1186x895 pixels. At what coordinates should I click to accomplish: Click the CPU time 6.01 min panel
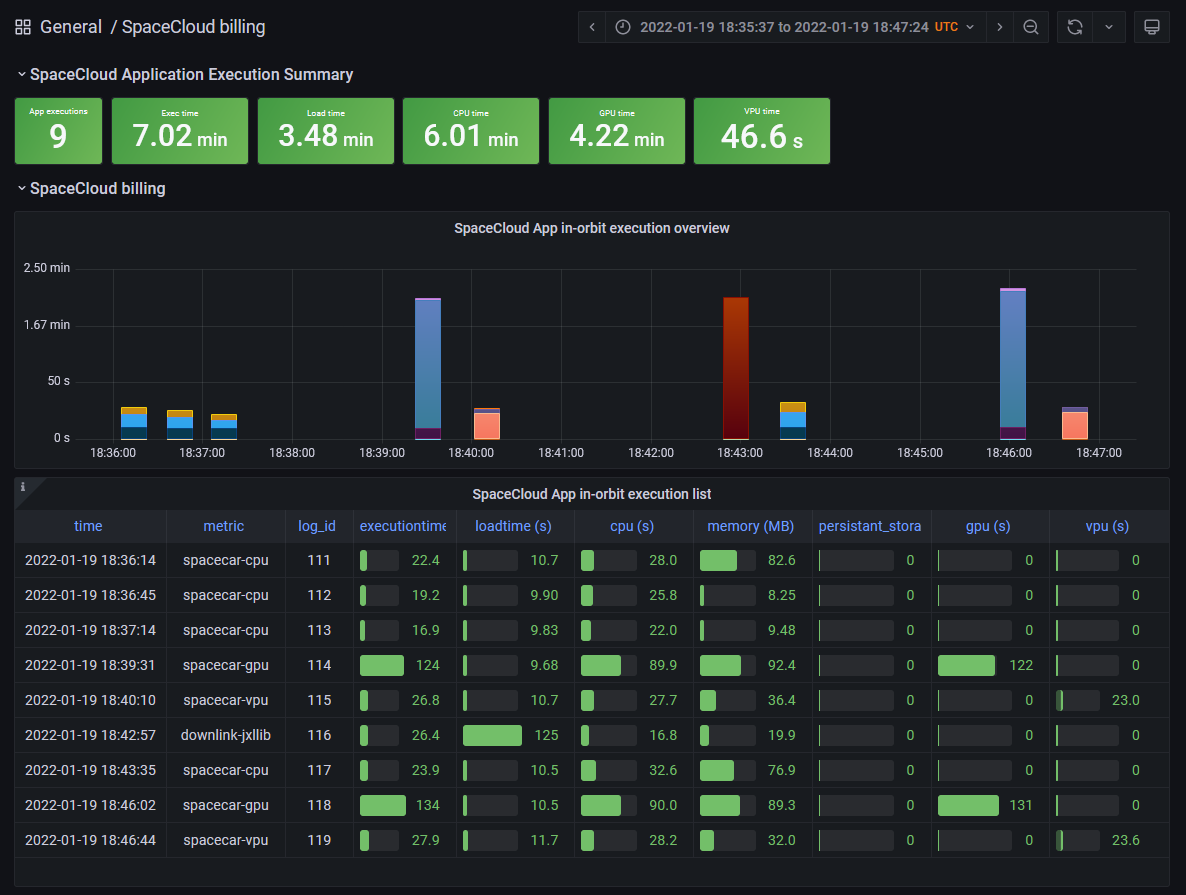(471, 131)
